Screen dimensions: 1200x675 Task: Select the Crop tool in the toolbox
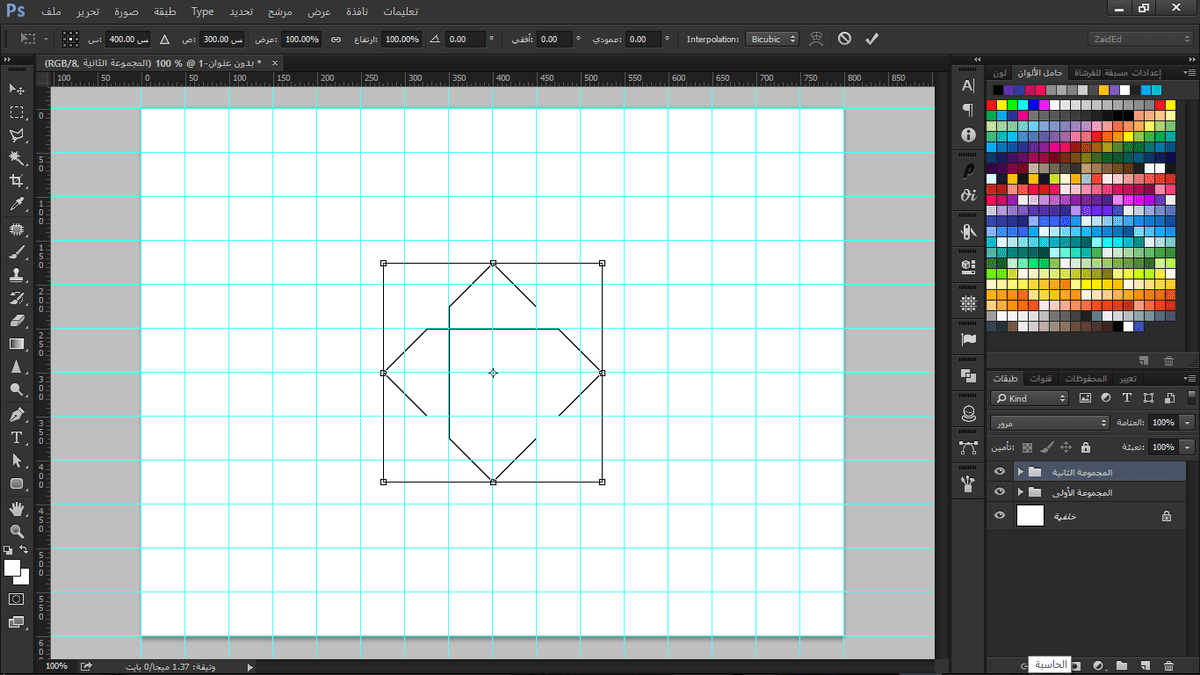[17, 181]
